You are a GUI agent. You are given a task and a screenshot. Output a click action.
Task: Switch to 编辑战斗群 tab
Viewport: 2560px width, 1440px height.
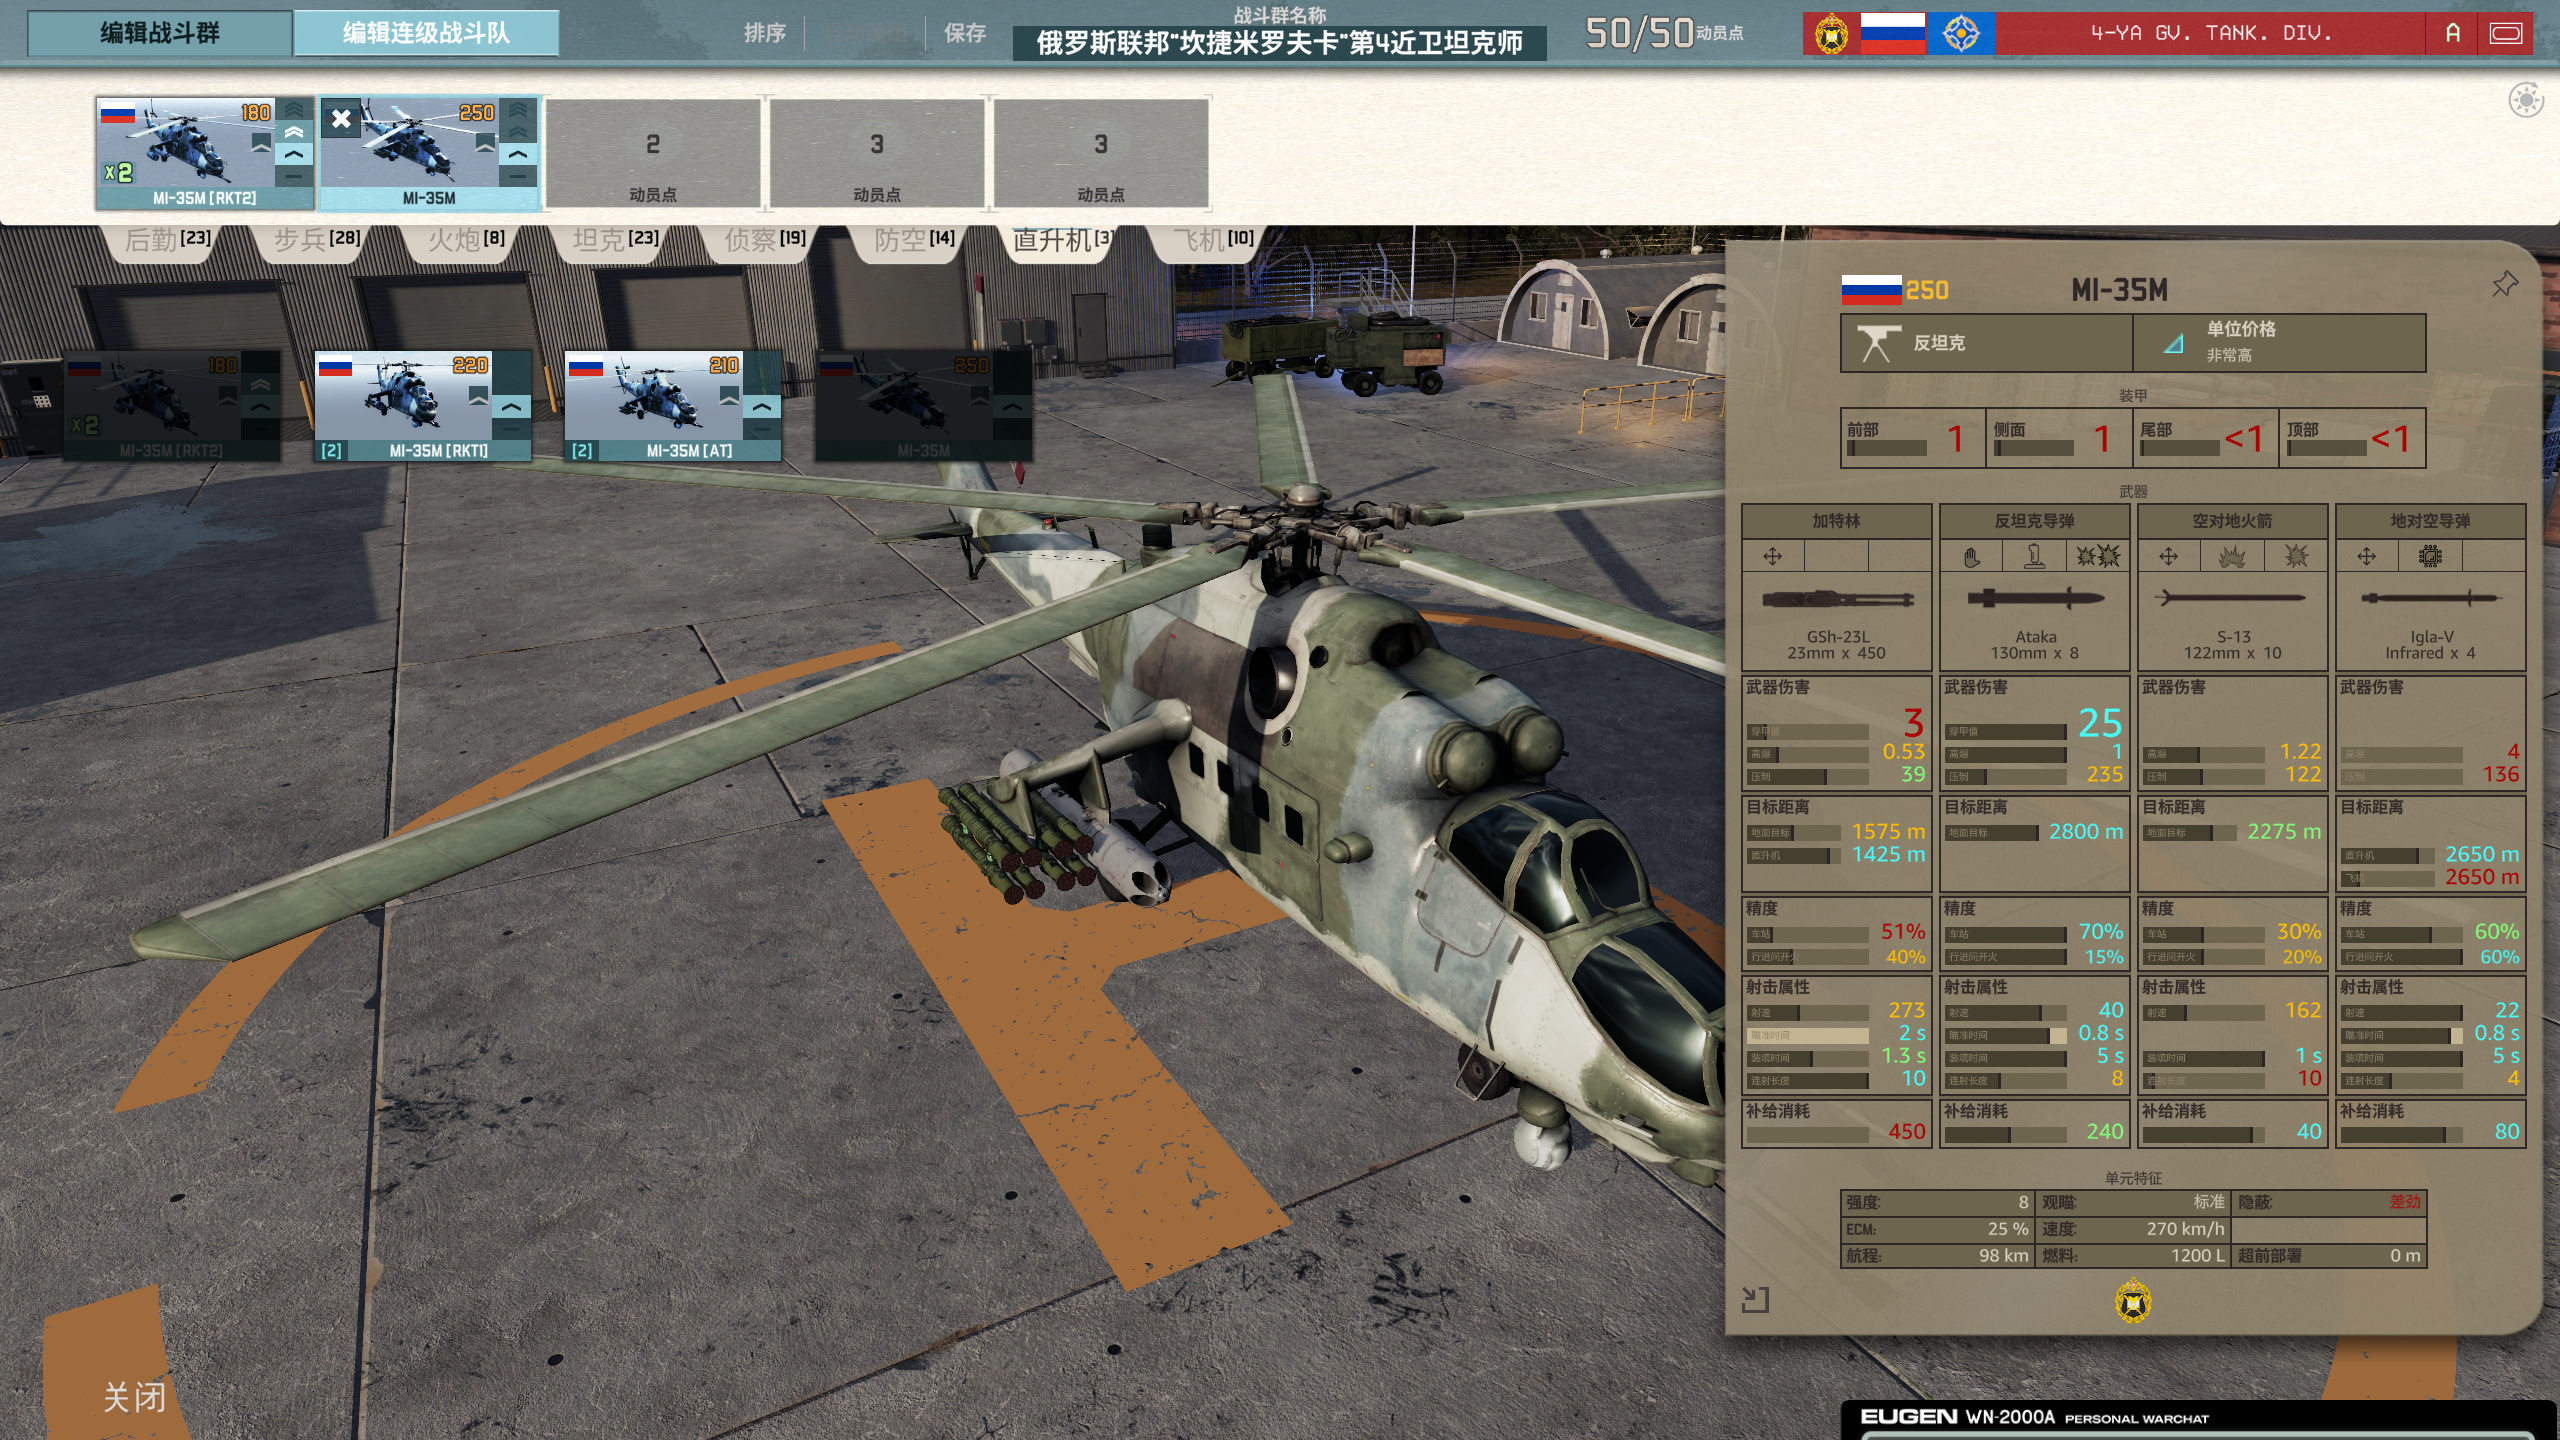point(160,34)
